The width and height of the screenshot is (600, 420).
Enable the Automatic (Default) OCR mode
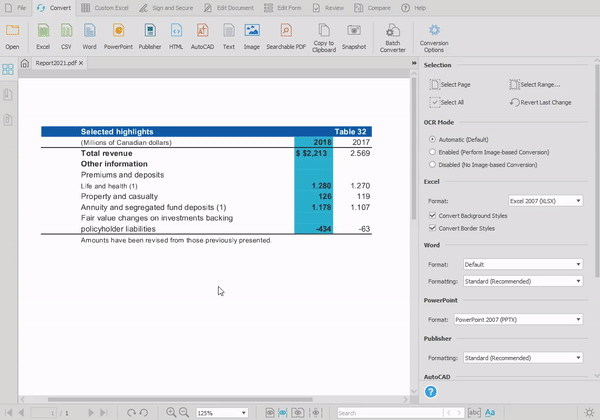pyautogui.click(x=432, y=138)
